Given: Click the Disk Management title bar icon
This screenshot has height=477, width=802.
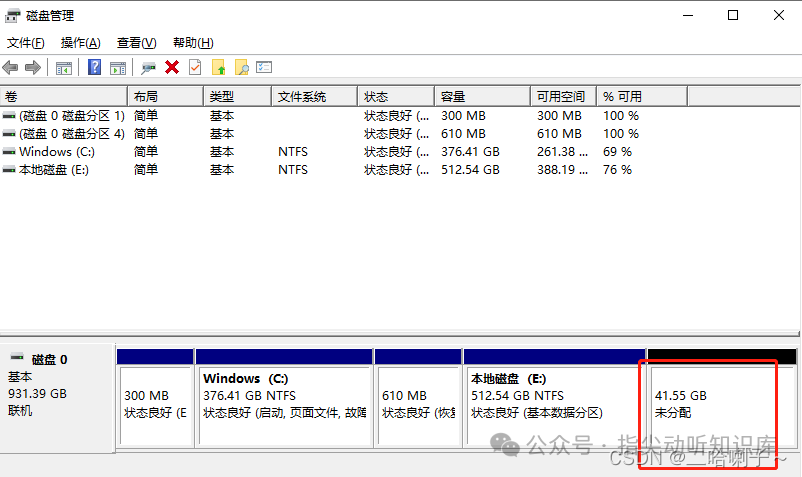Looking at the screenshot, I should [x=12, y=16].
